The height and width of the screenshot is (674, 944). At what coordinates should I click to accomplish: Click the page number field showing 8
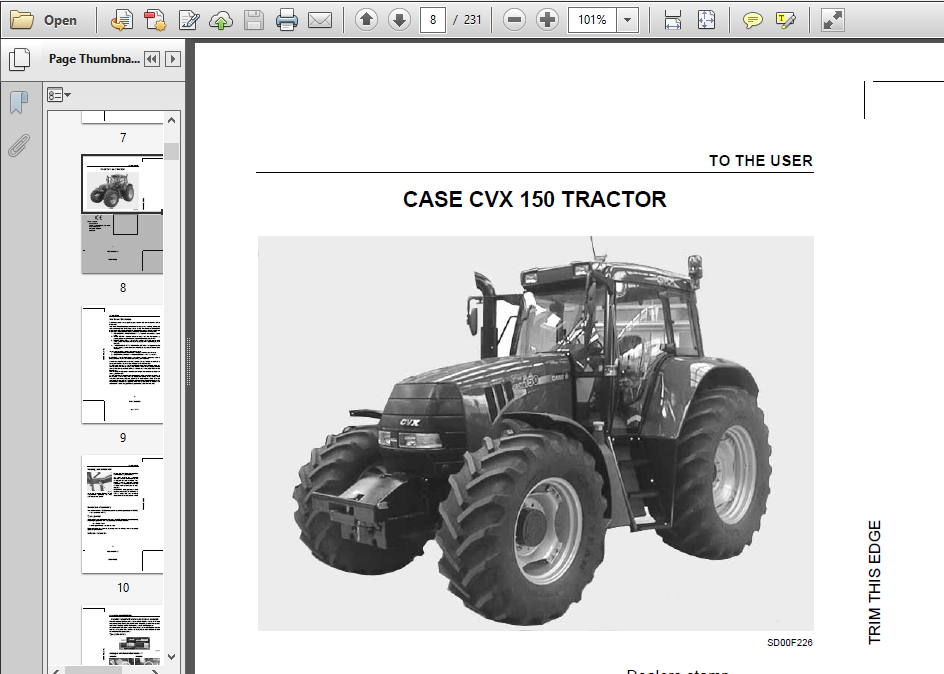point(432,20)
